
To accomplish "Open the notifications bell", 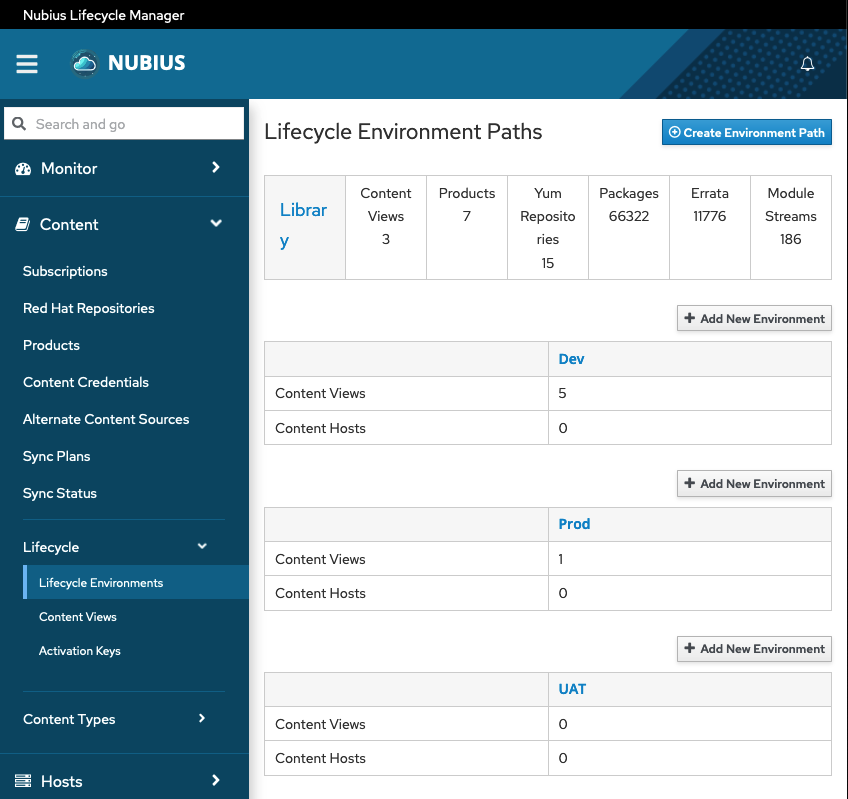I will 807,64.
